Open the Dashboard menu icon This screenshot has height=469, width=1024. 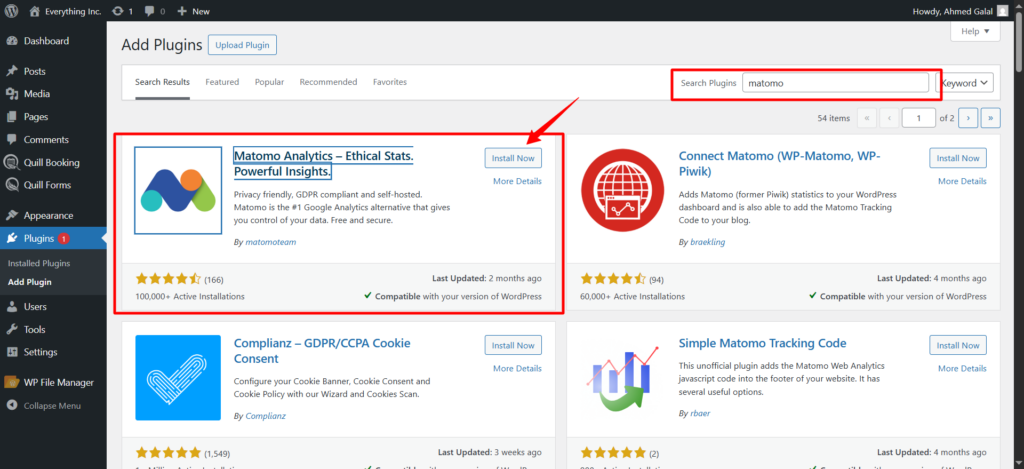[x=11, y=41]
